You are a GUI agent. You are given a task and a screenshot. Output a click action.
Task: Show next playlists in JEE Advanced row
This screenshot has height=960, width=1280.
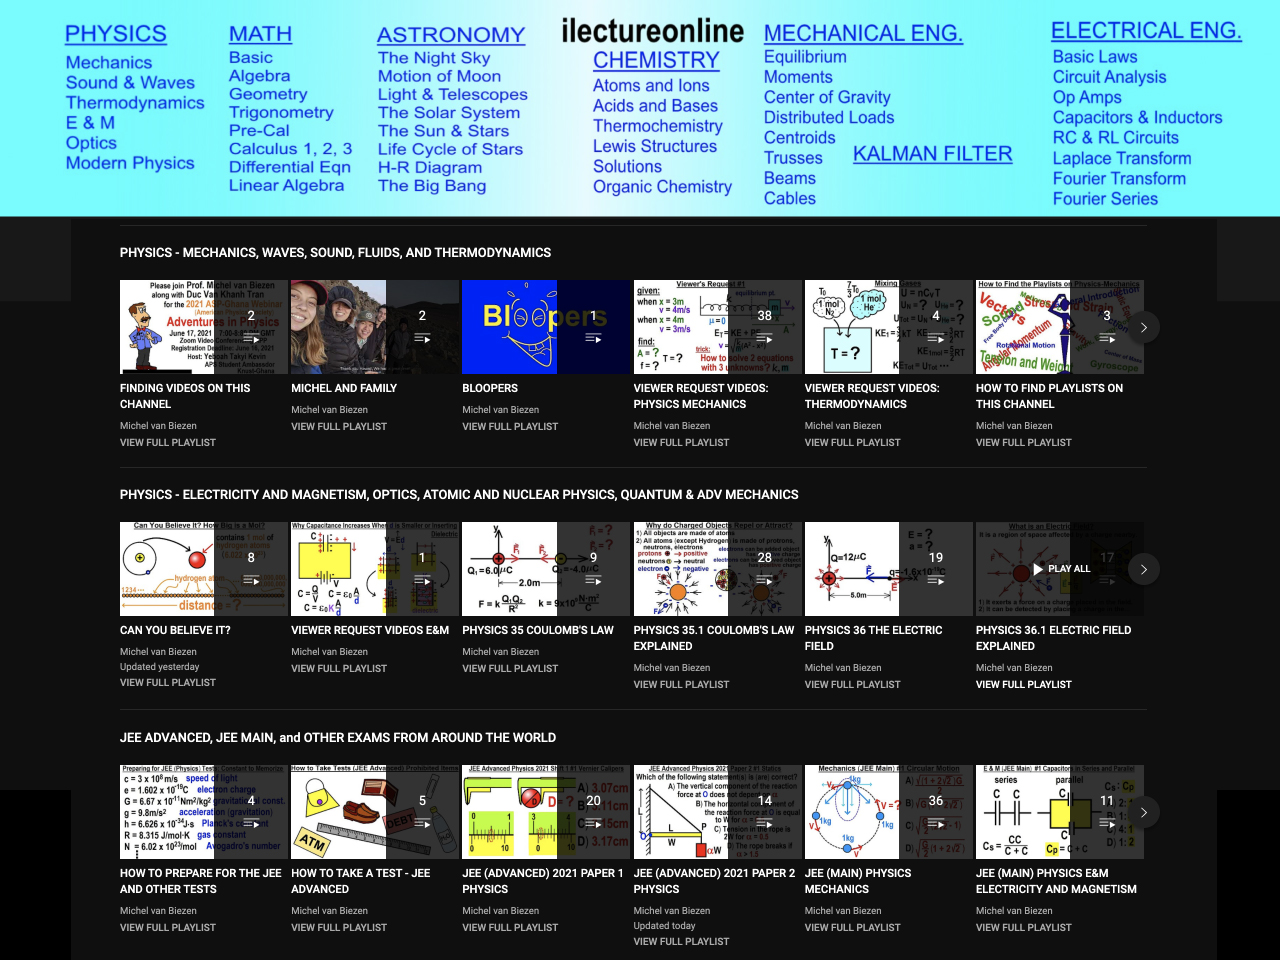(x=1144, y=812)
